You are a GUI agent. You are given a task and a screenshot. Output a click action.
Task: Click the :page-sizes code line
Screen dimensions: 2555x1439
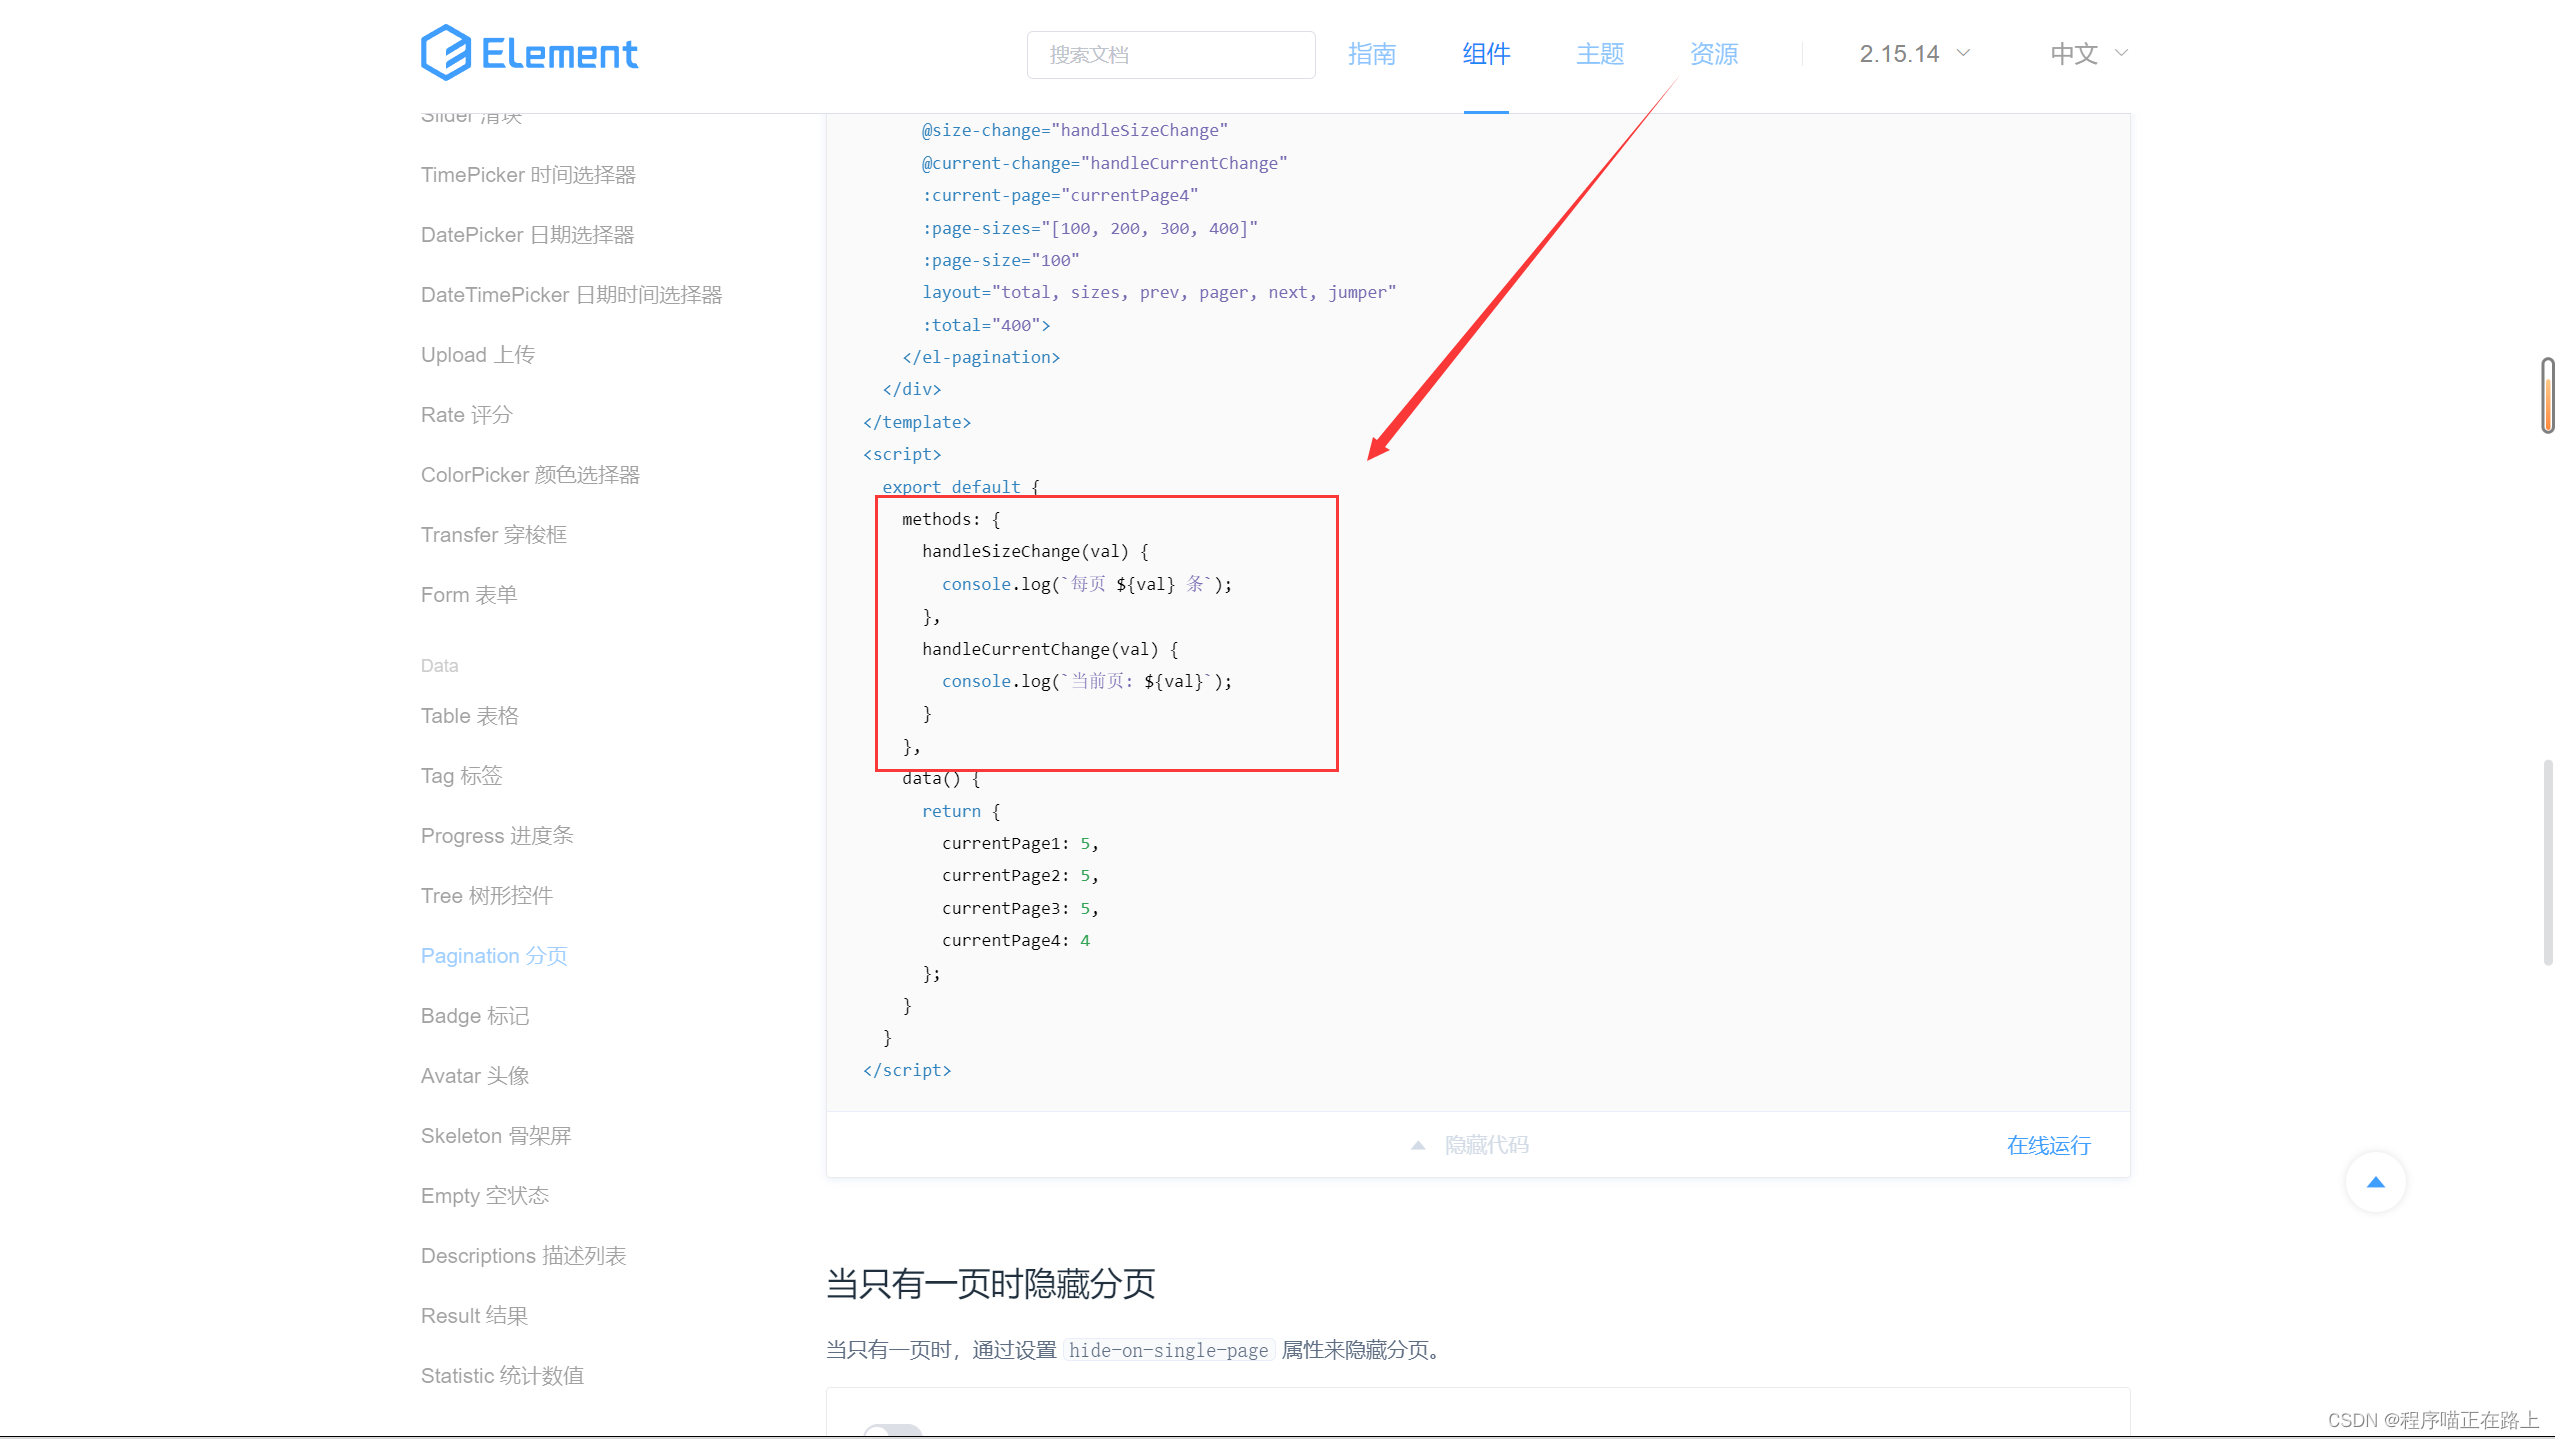[1090, 229]
